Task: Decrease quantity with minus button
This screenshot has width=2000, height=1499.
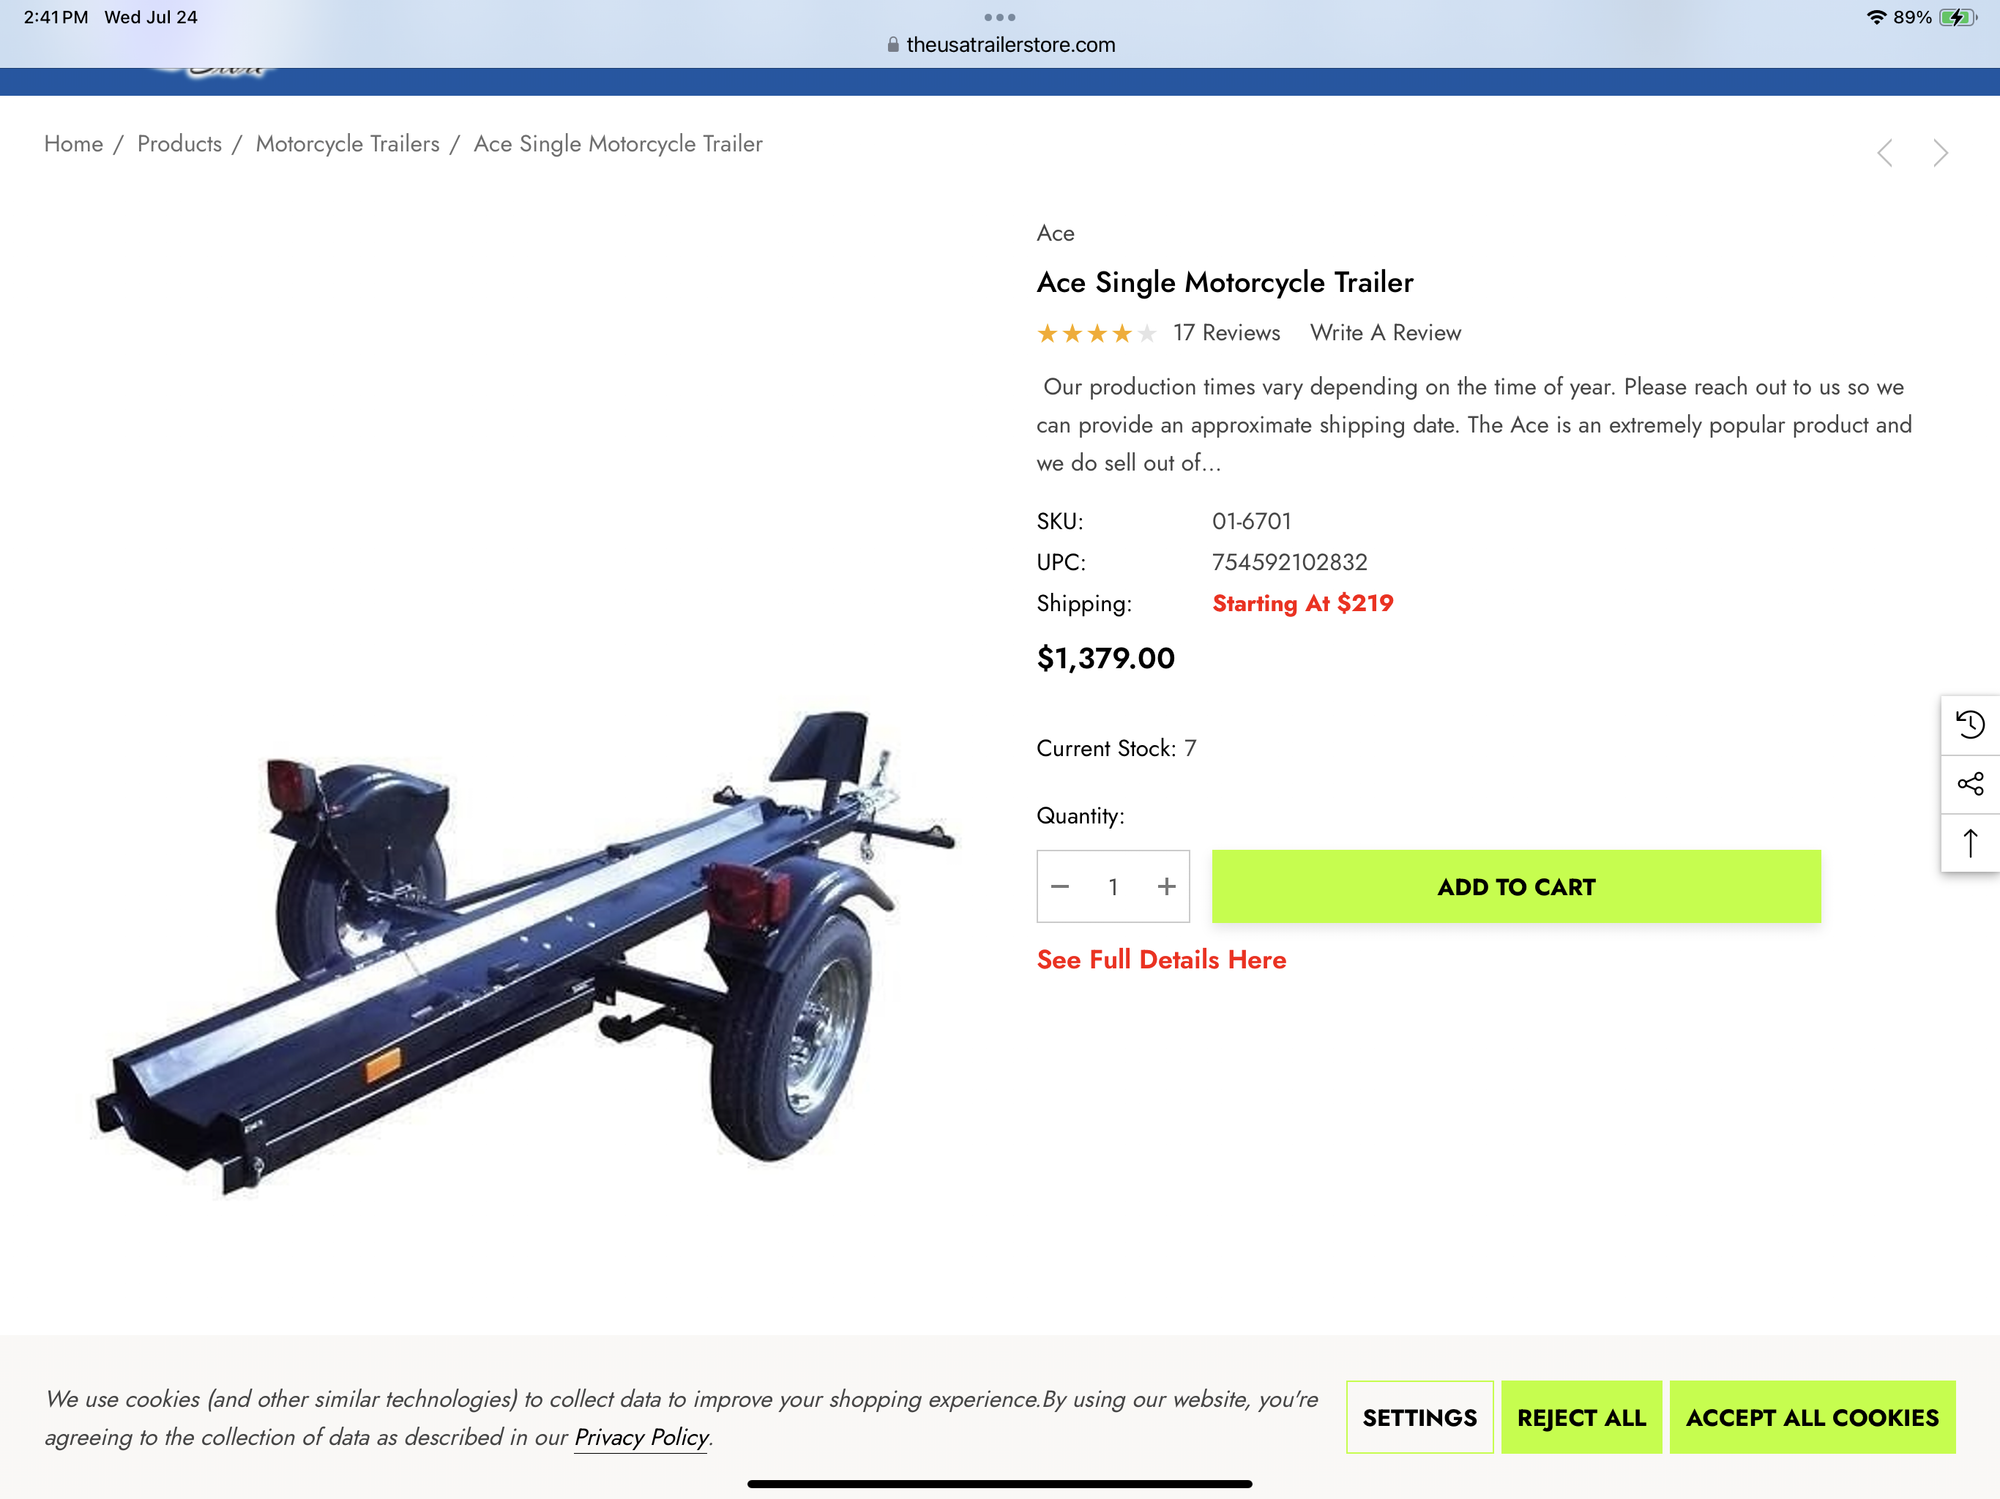Action: 1060,887
